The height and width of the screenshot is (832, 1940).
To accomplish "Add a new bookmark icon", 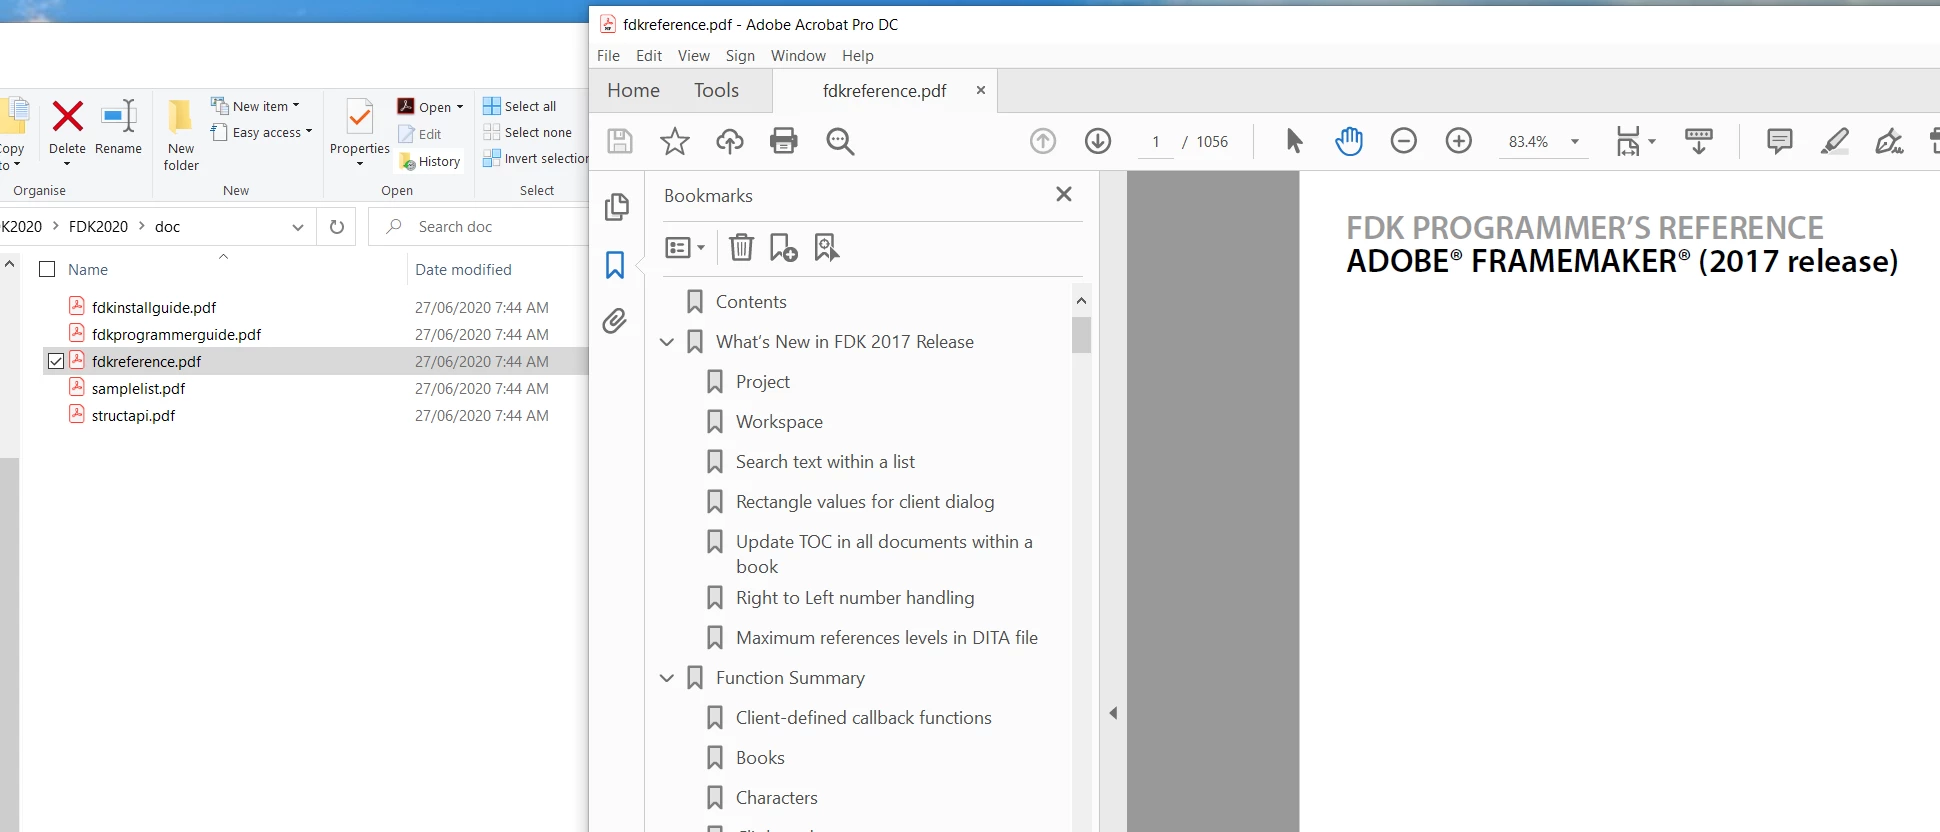I will coord(783,247).
